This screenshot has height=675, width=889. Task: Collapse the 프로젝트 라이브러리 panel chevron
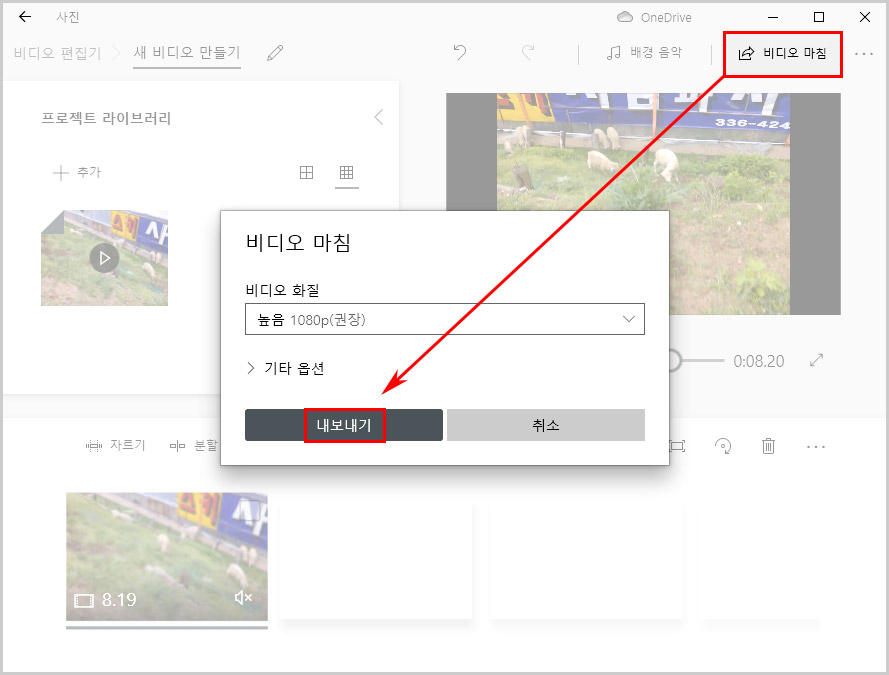[378, 116]
